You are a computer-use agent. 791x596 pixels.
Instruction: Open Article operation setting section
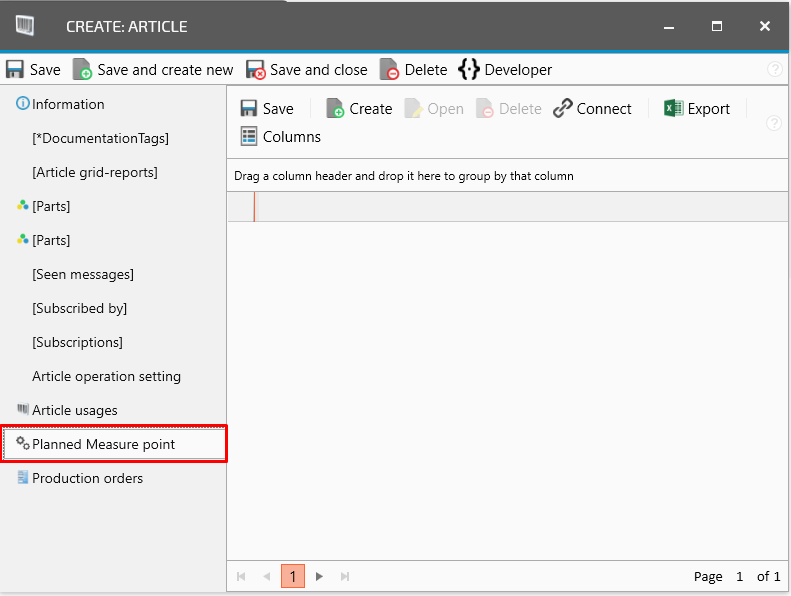pos(106,376)
